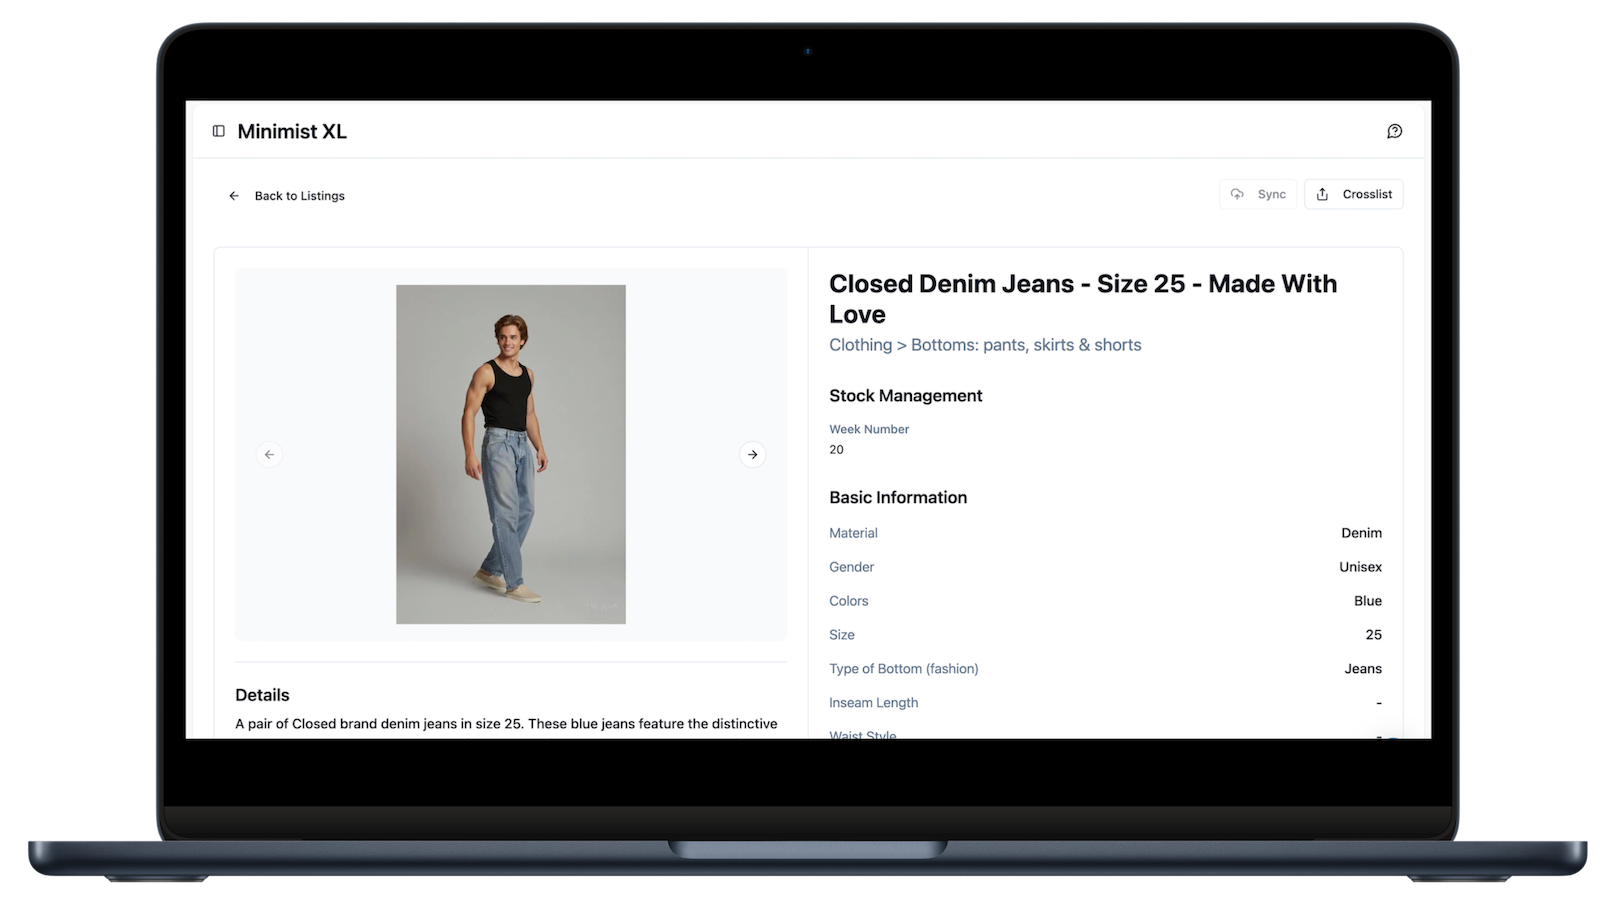Click the Inseam Length field label
The width and height of the screenshot is (1600, 900).
pyautogui.click(x=873, y=703)
